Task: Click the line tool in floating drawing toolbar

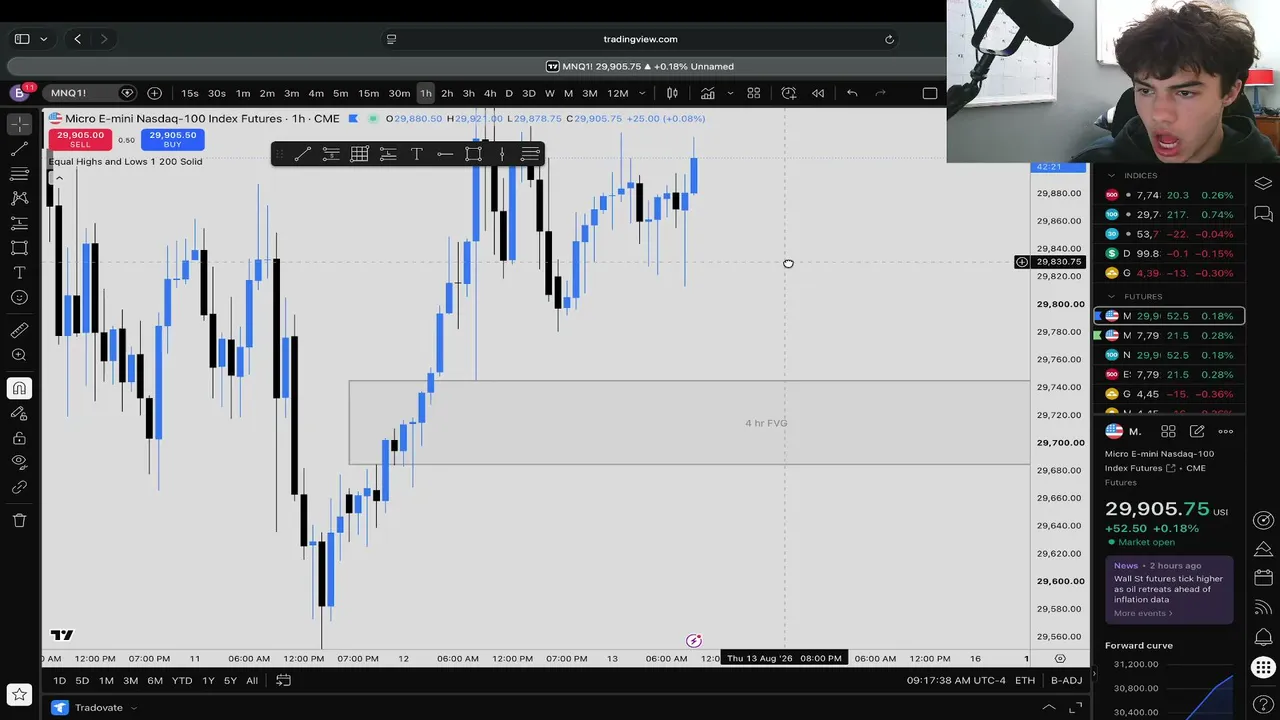Action: [303, 154]
